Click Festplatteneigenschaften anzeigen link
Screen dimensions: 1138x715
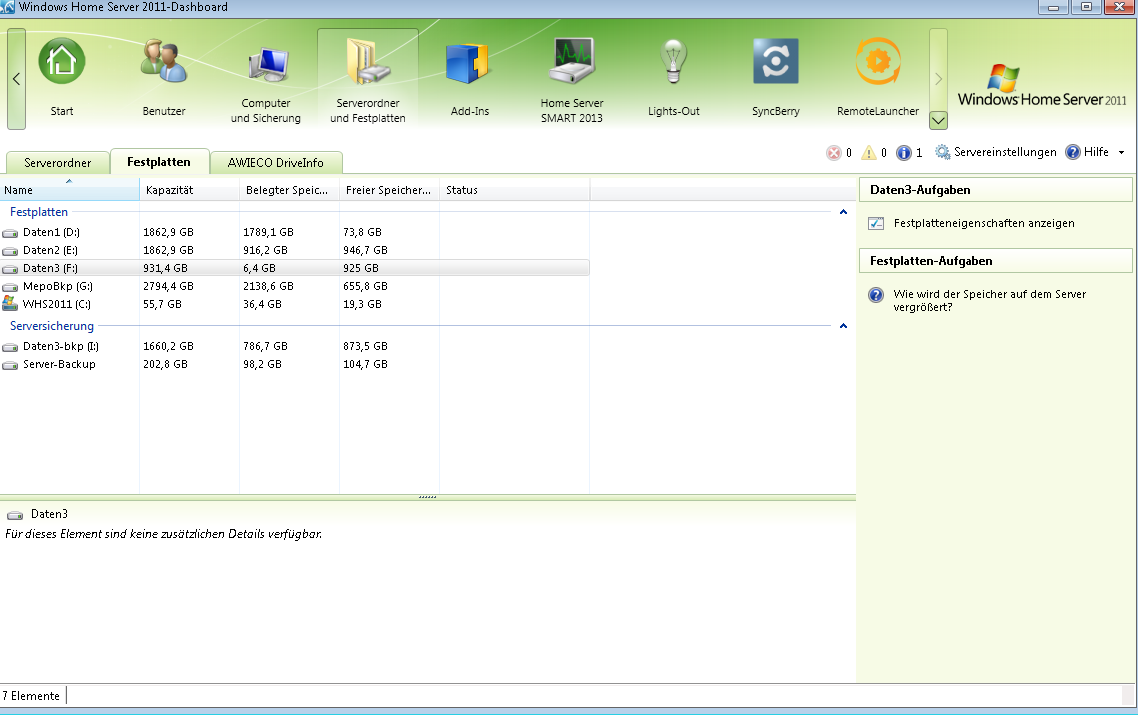(x=984, y=224)
